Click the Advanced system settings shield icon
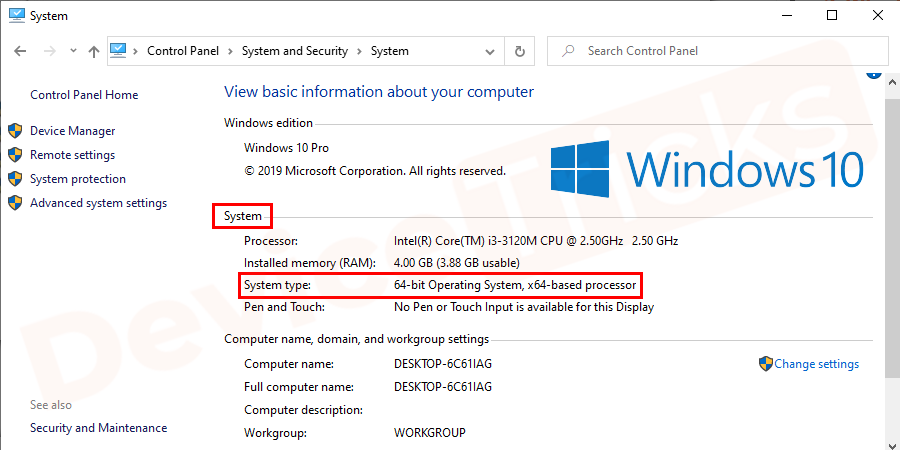 (x=15, y=203)
